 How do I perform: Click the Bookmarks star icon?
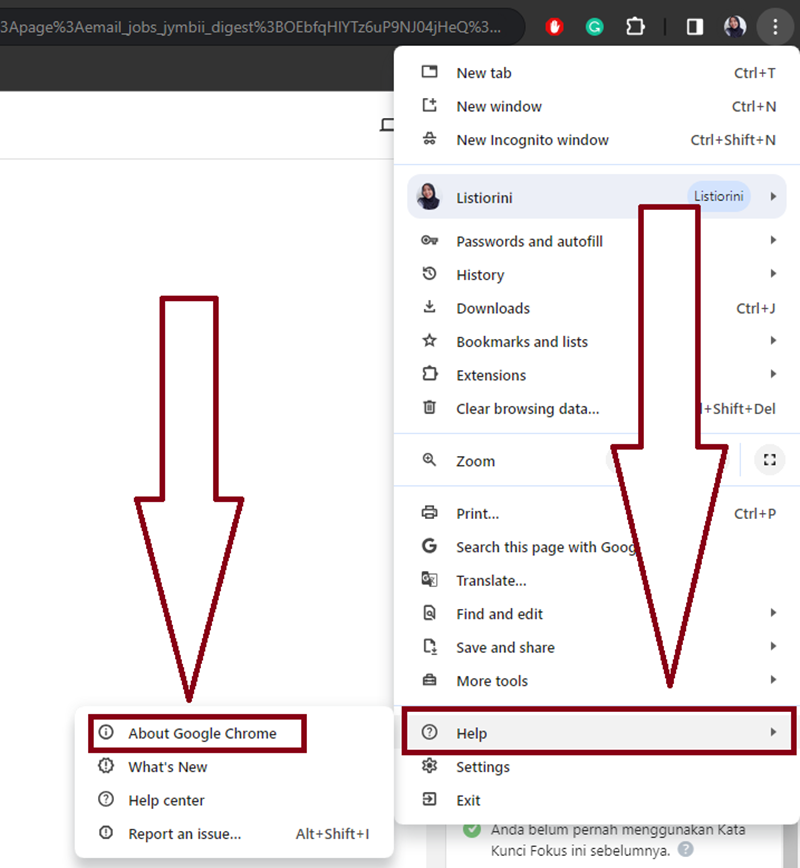(x=430, y=340)
